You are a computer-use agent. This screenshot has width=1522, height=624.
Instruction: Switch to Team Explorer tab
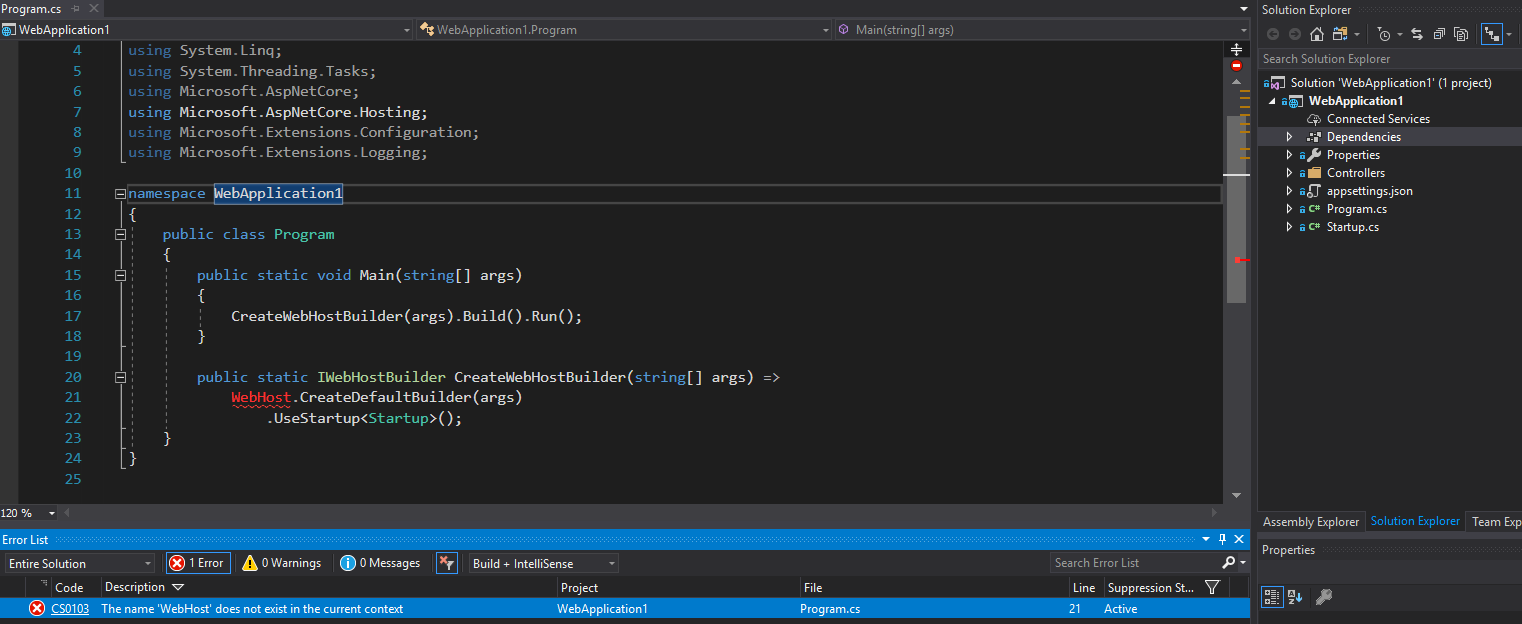[1496, 521]
